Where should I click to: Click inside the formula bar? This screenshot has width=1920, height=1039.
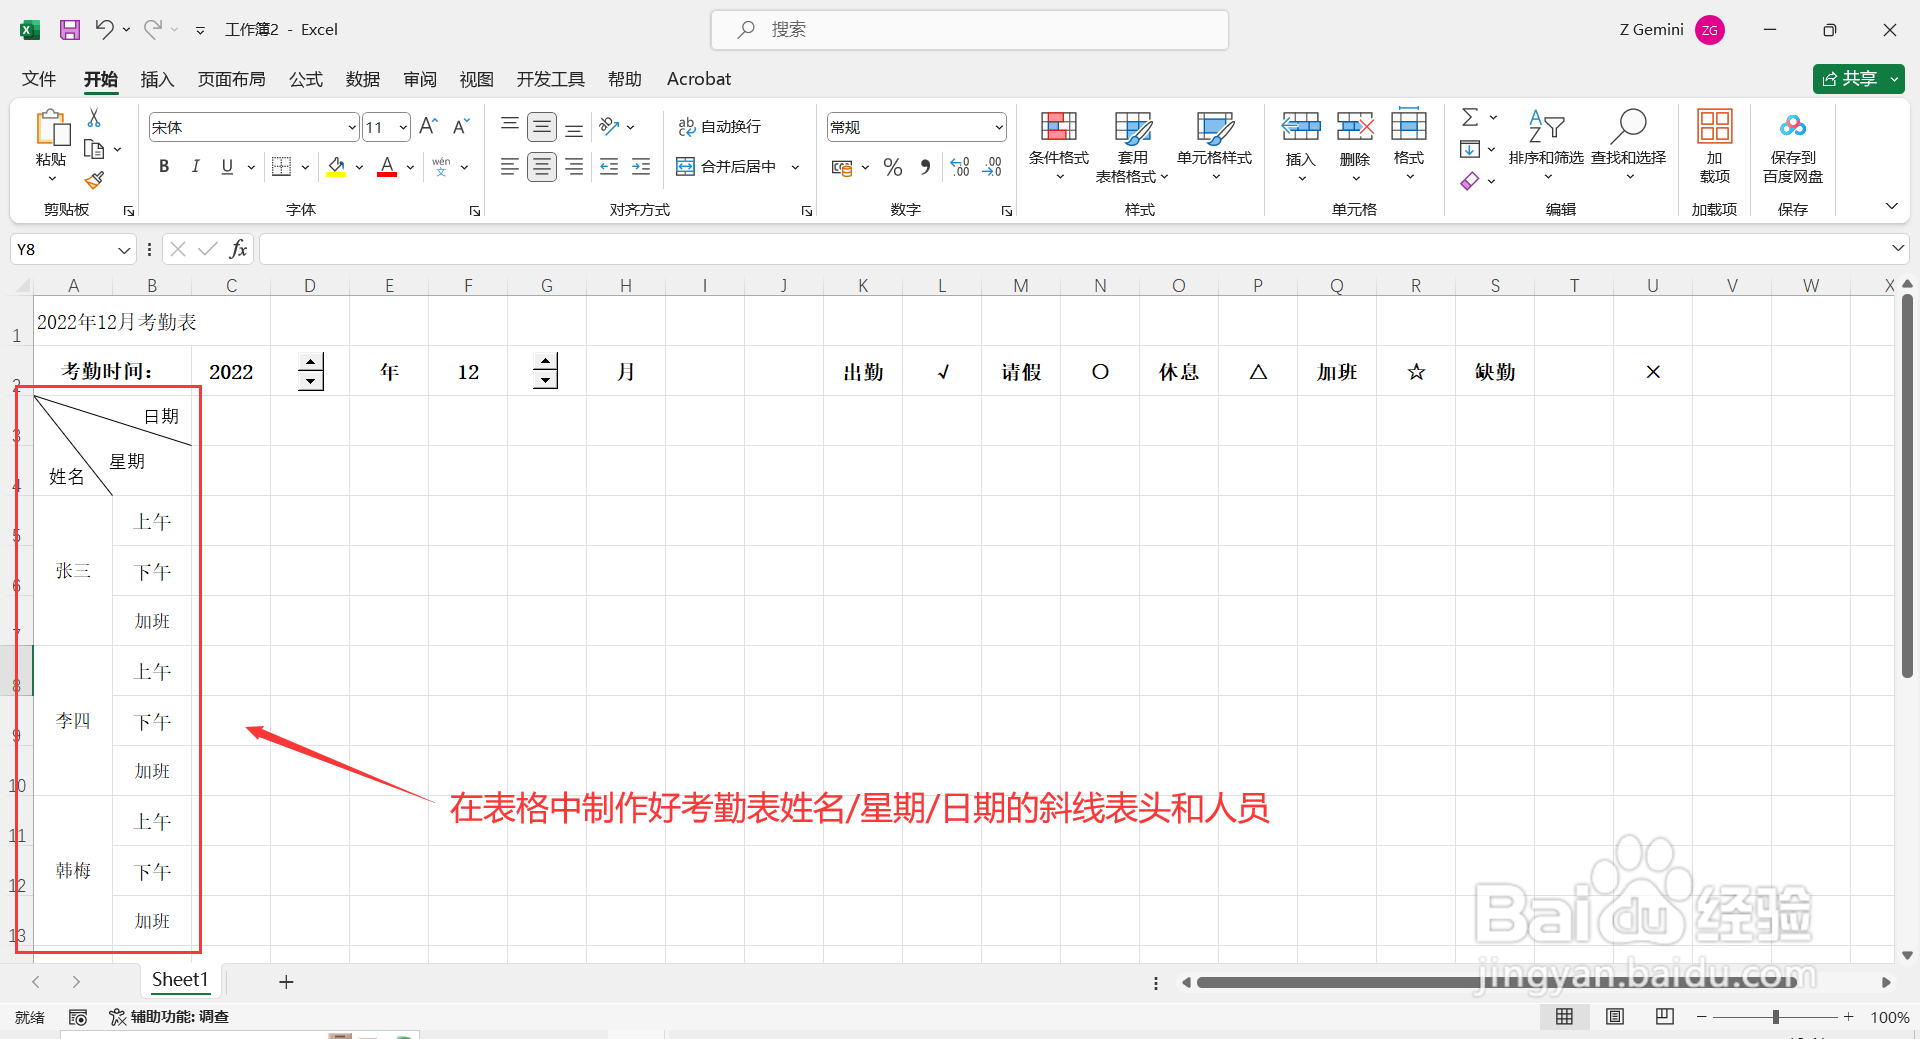pos(700,248)
